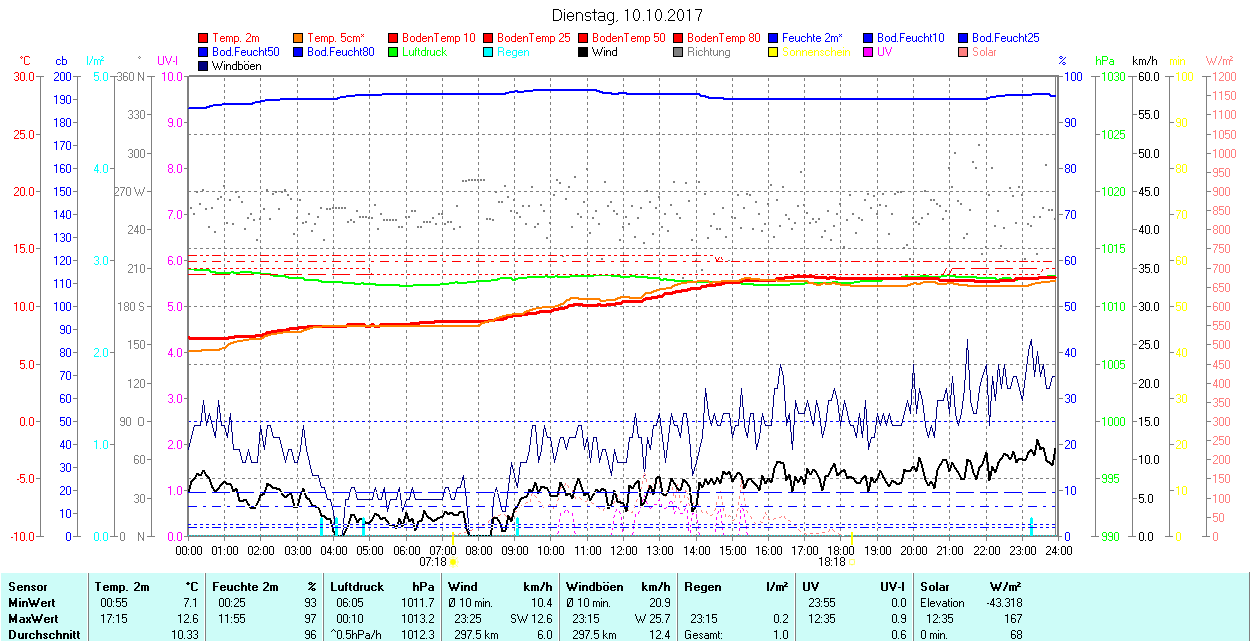The width and height of the screenshot is (1250, 641).
Task: Click the 10 min wind value '10.4'
Action: coord(541,603)
